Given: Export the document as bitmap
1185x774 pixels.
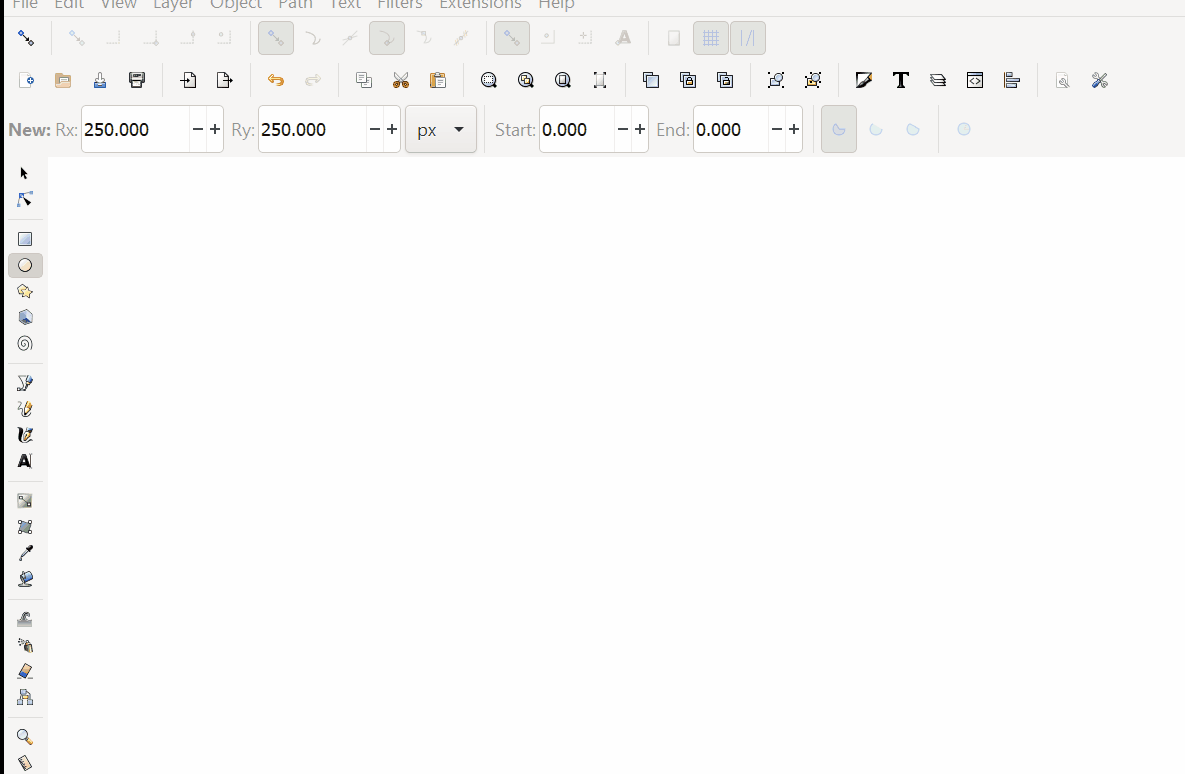Looking at the screenshot, I should tap(225, 80).
